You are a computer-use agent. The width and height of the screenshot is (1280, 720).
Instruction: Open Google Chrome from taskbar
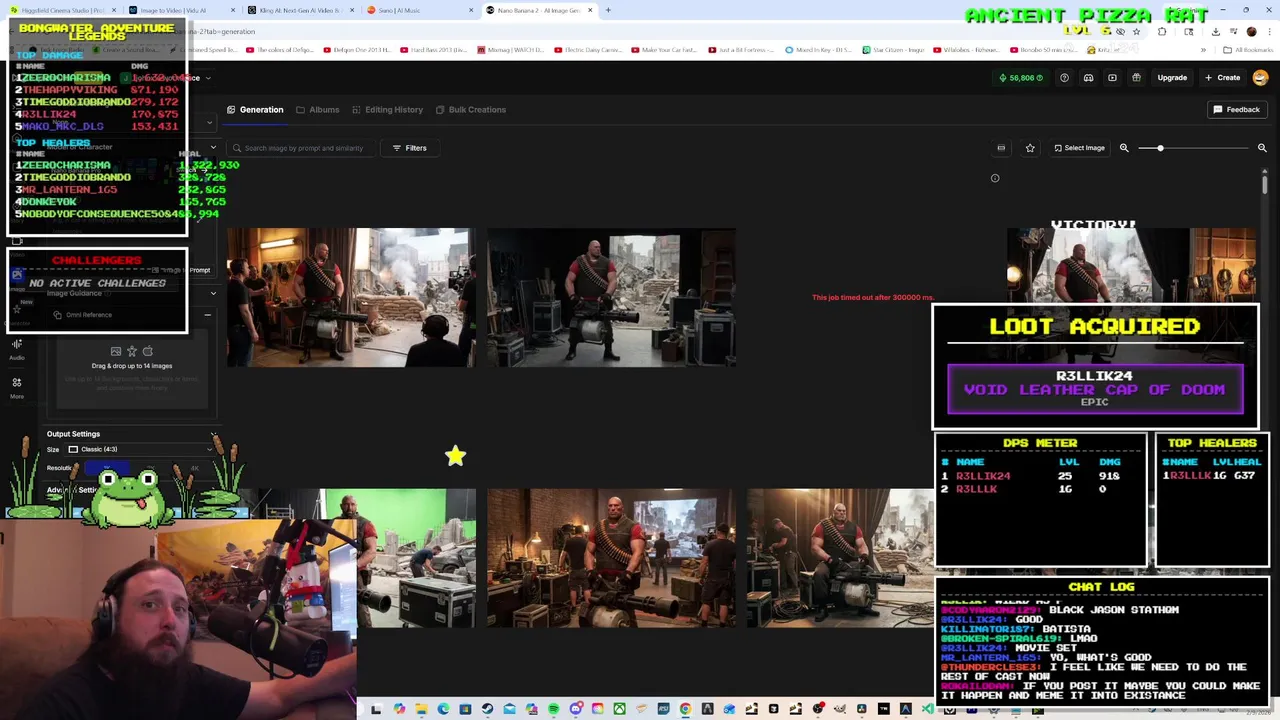click(685, 710)
